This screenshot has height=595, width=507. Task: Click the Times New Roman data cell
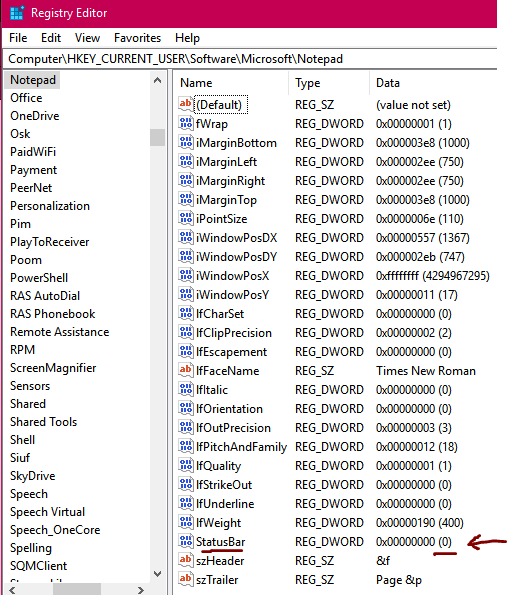[426, 371]
